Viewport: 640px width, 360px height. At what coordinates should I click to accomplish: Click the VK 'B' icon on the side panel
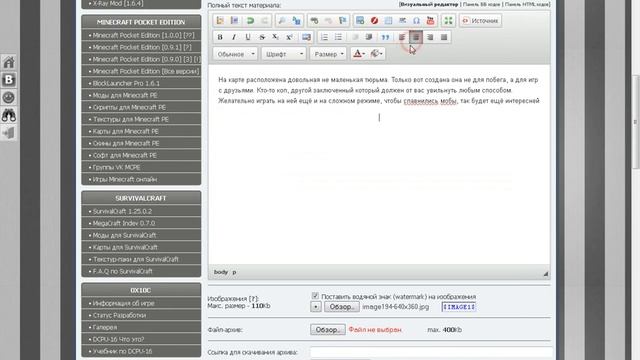click(x=9, y=80)
